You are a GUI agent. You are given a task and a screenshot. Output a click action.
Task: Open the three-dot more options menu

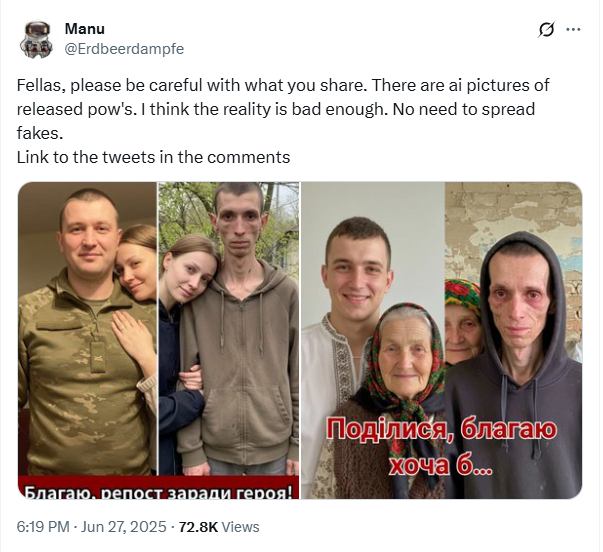point(573,29)
